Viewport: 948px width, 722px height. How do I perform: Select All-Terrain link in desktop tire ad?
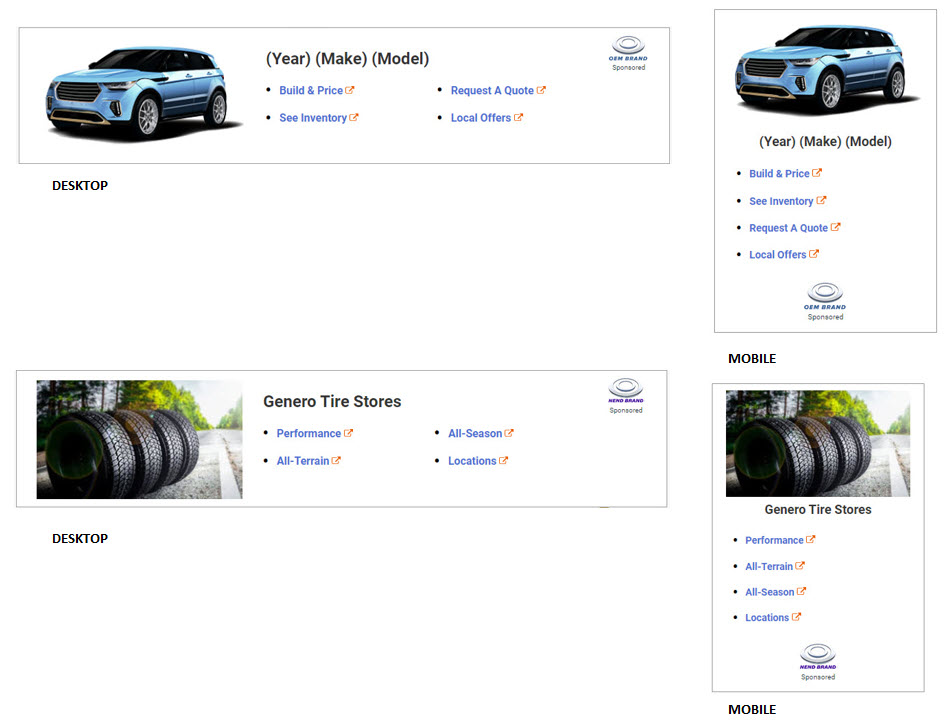click(x=303, y=461)
